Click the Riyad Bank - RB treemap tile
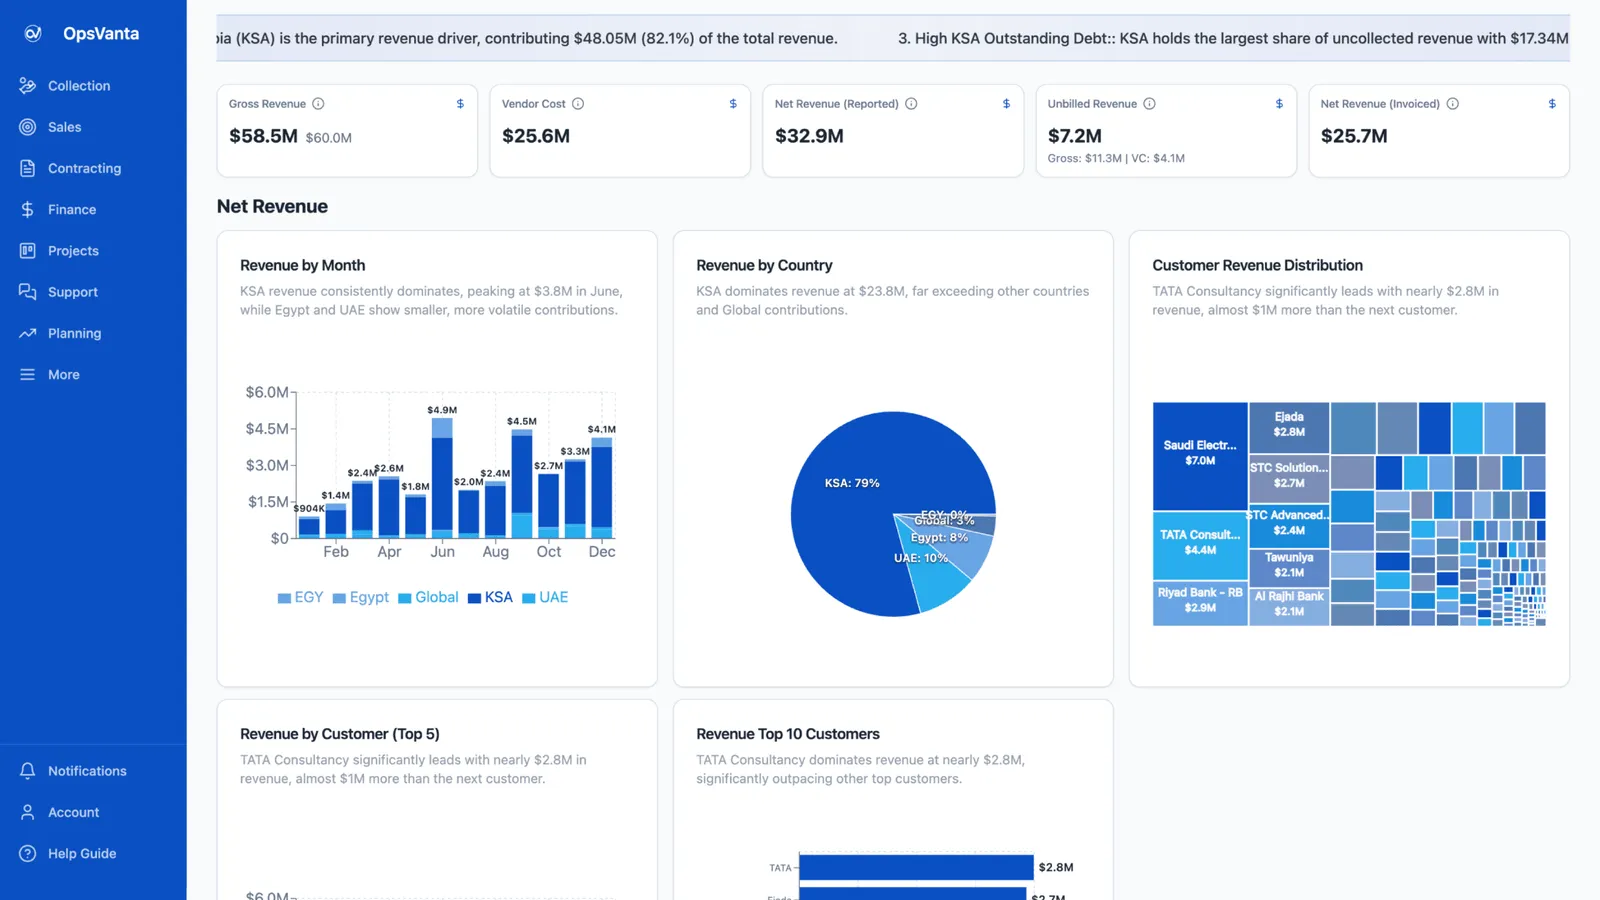1600x900 pixels. (1200, 603)
